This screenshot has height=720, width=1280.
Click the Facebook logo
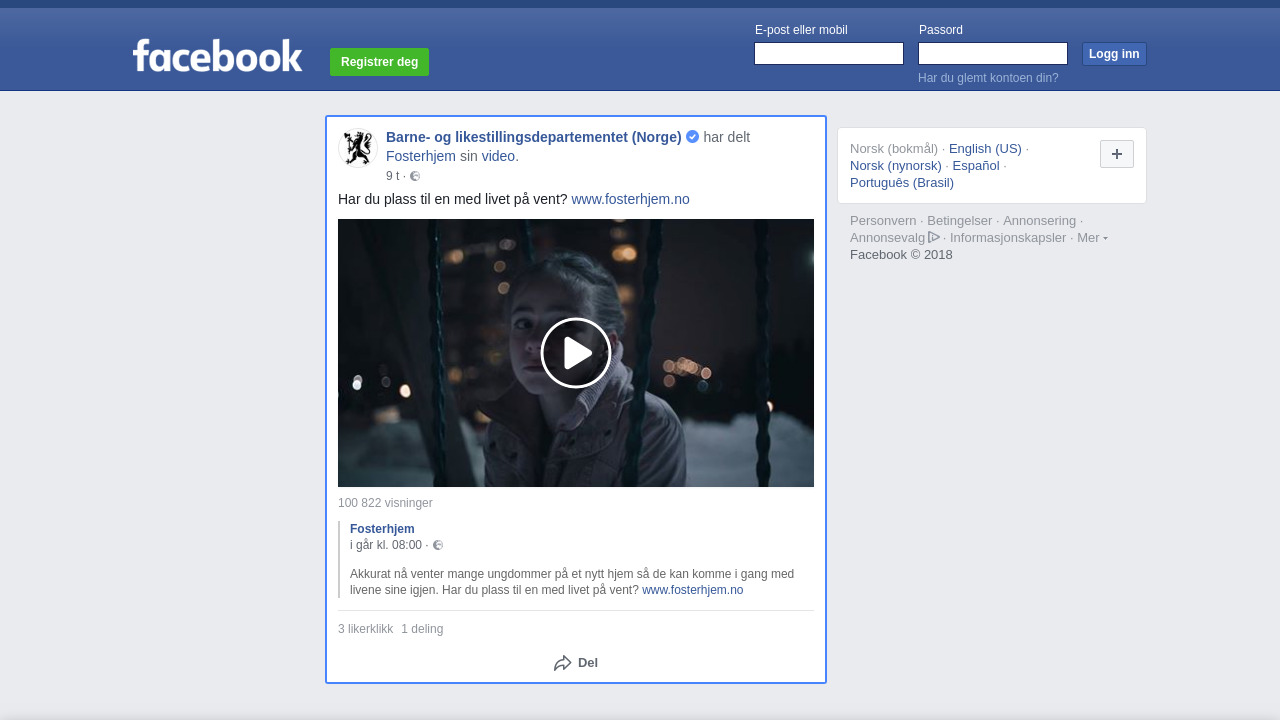pyautogui.click(x=217, y=56)
